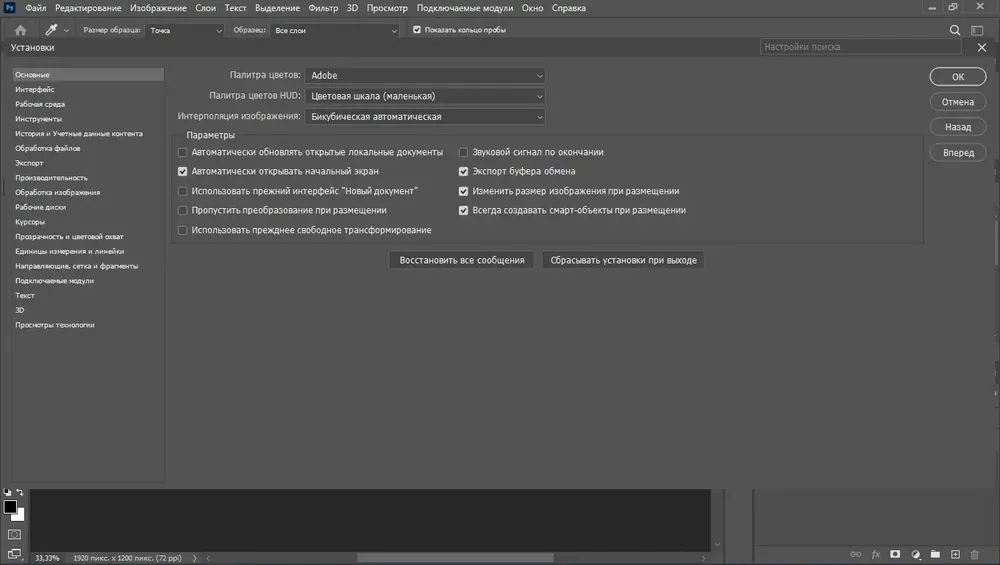Click the 33,33% zoom level field
The image size is (1000, 565).
(x=47, y=558)
